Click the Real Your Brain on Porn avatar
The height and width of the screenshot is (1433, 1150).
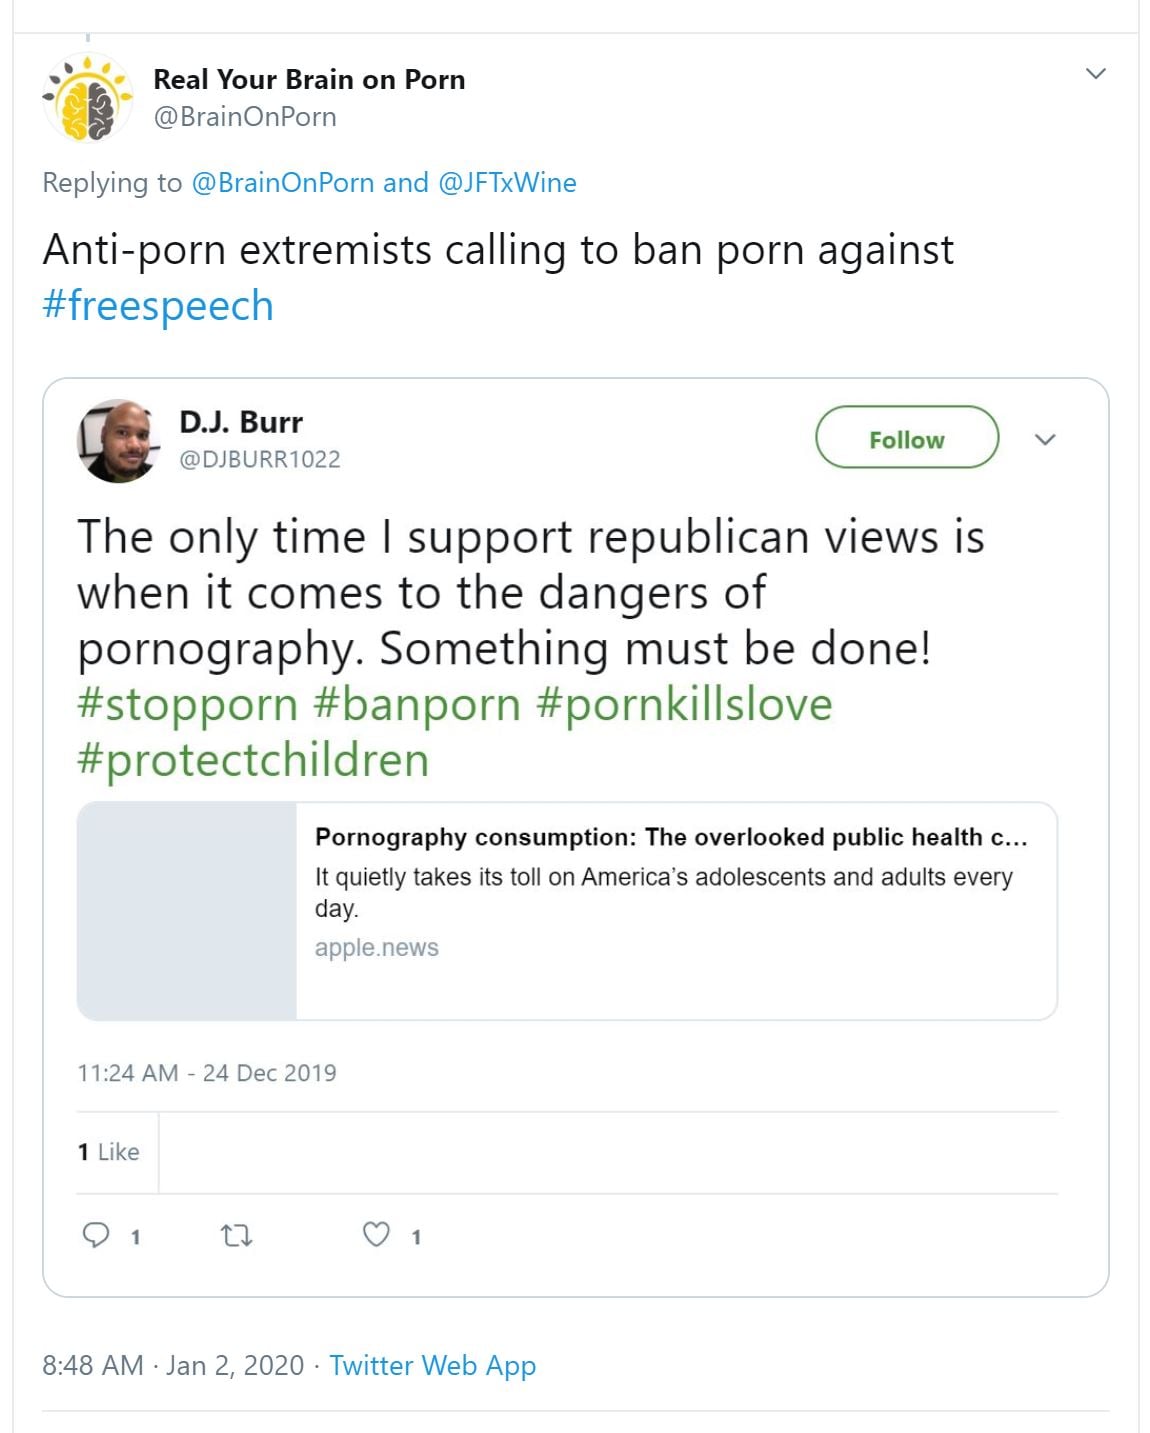click(88, 98)
